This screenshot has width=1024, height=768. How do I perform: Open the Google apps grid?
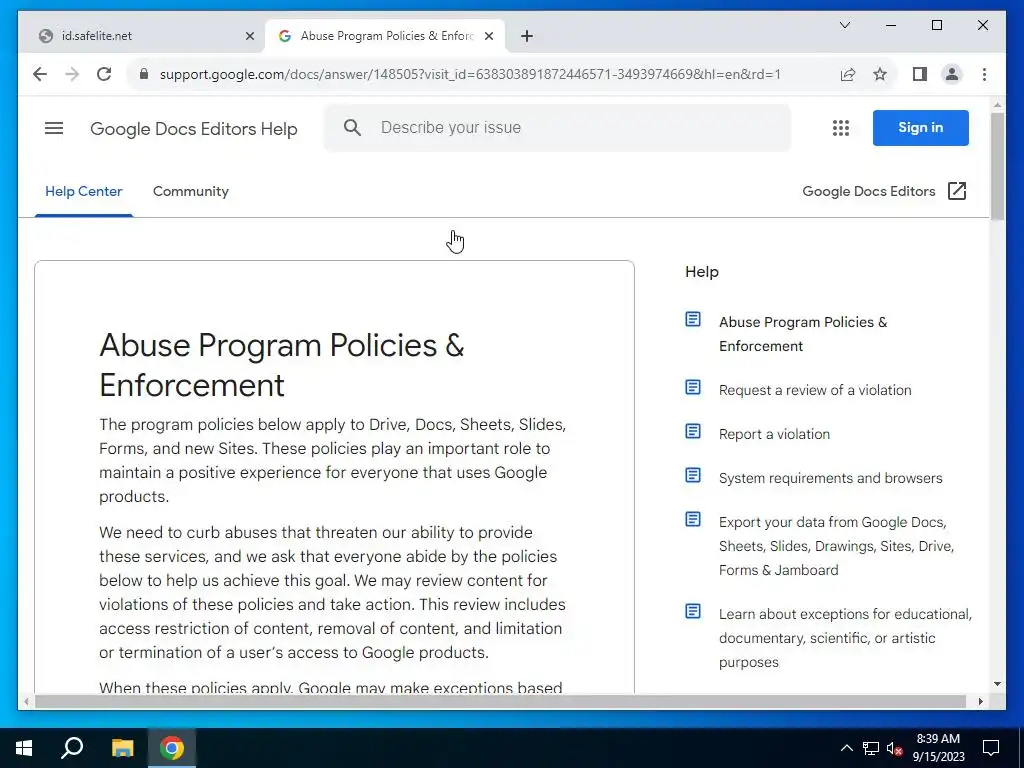(840, 128)
